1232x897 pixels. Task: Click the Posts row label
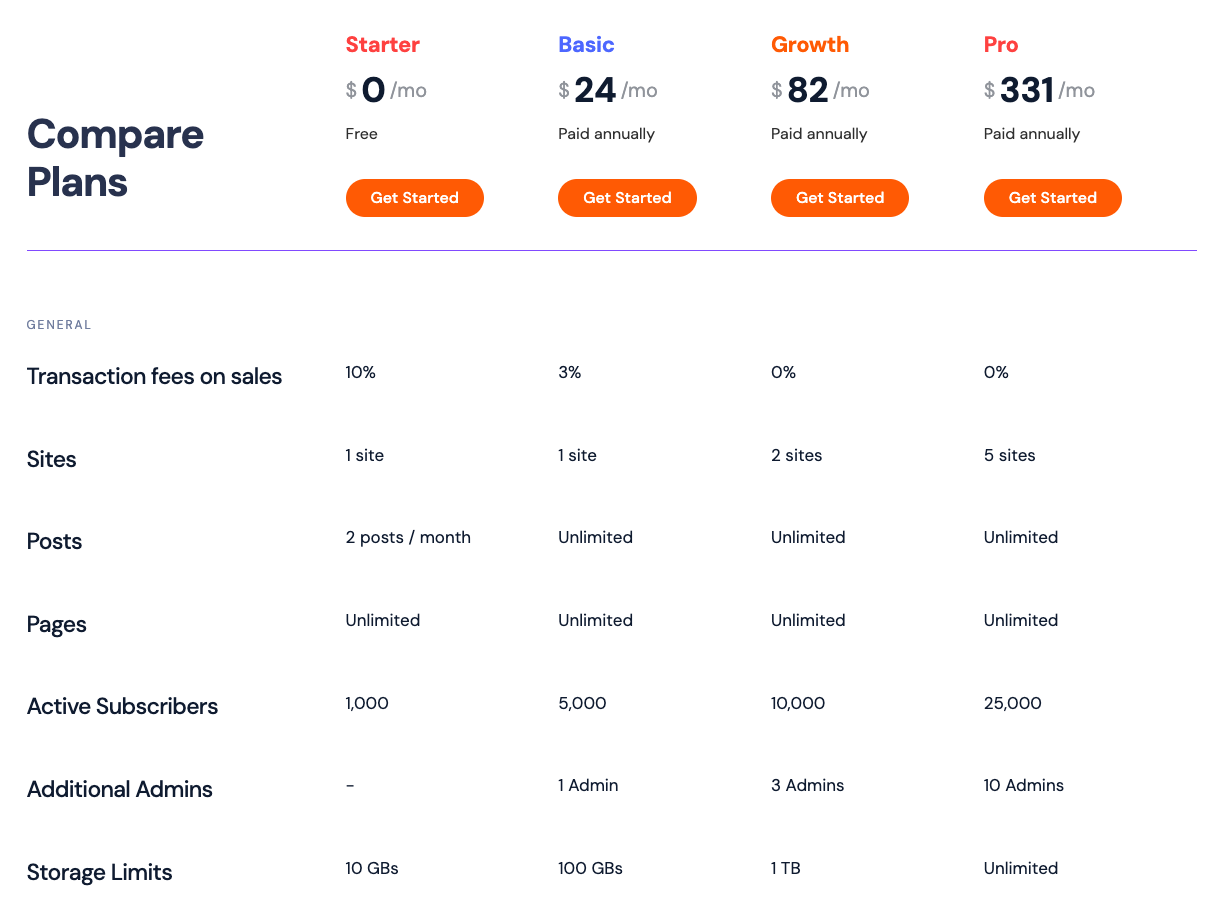pyautogui.click(x=54, y=542)
